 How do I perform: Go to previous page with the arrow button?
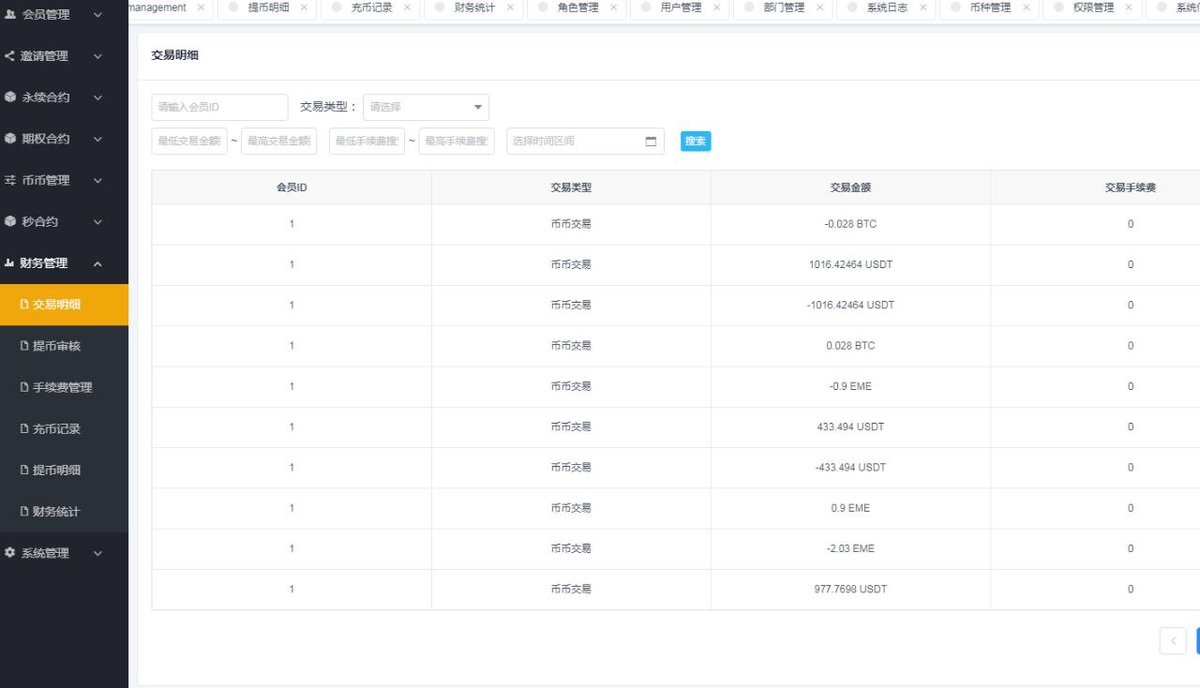[x=1173, y=641]
